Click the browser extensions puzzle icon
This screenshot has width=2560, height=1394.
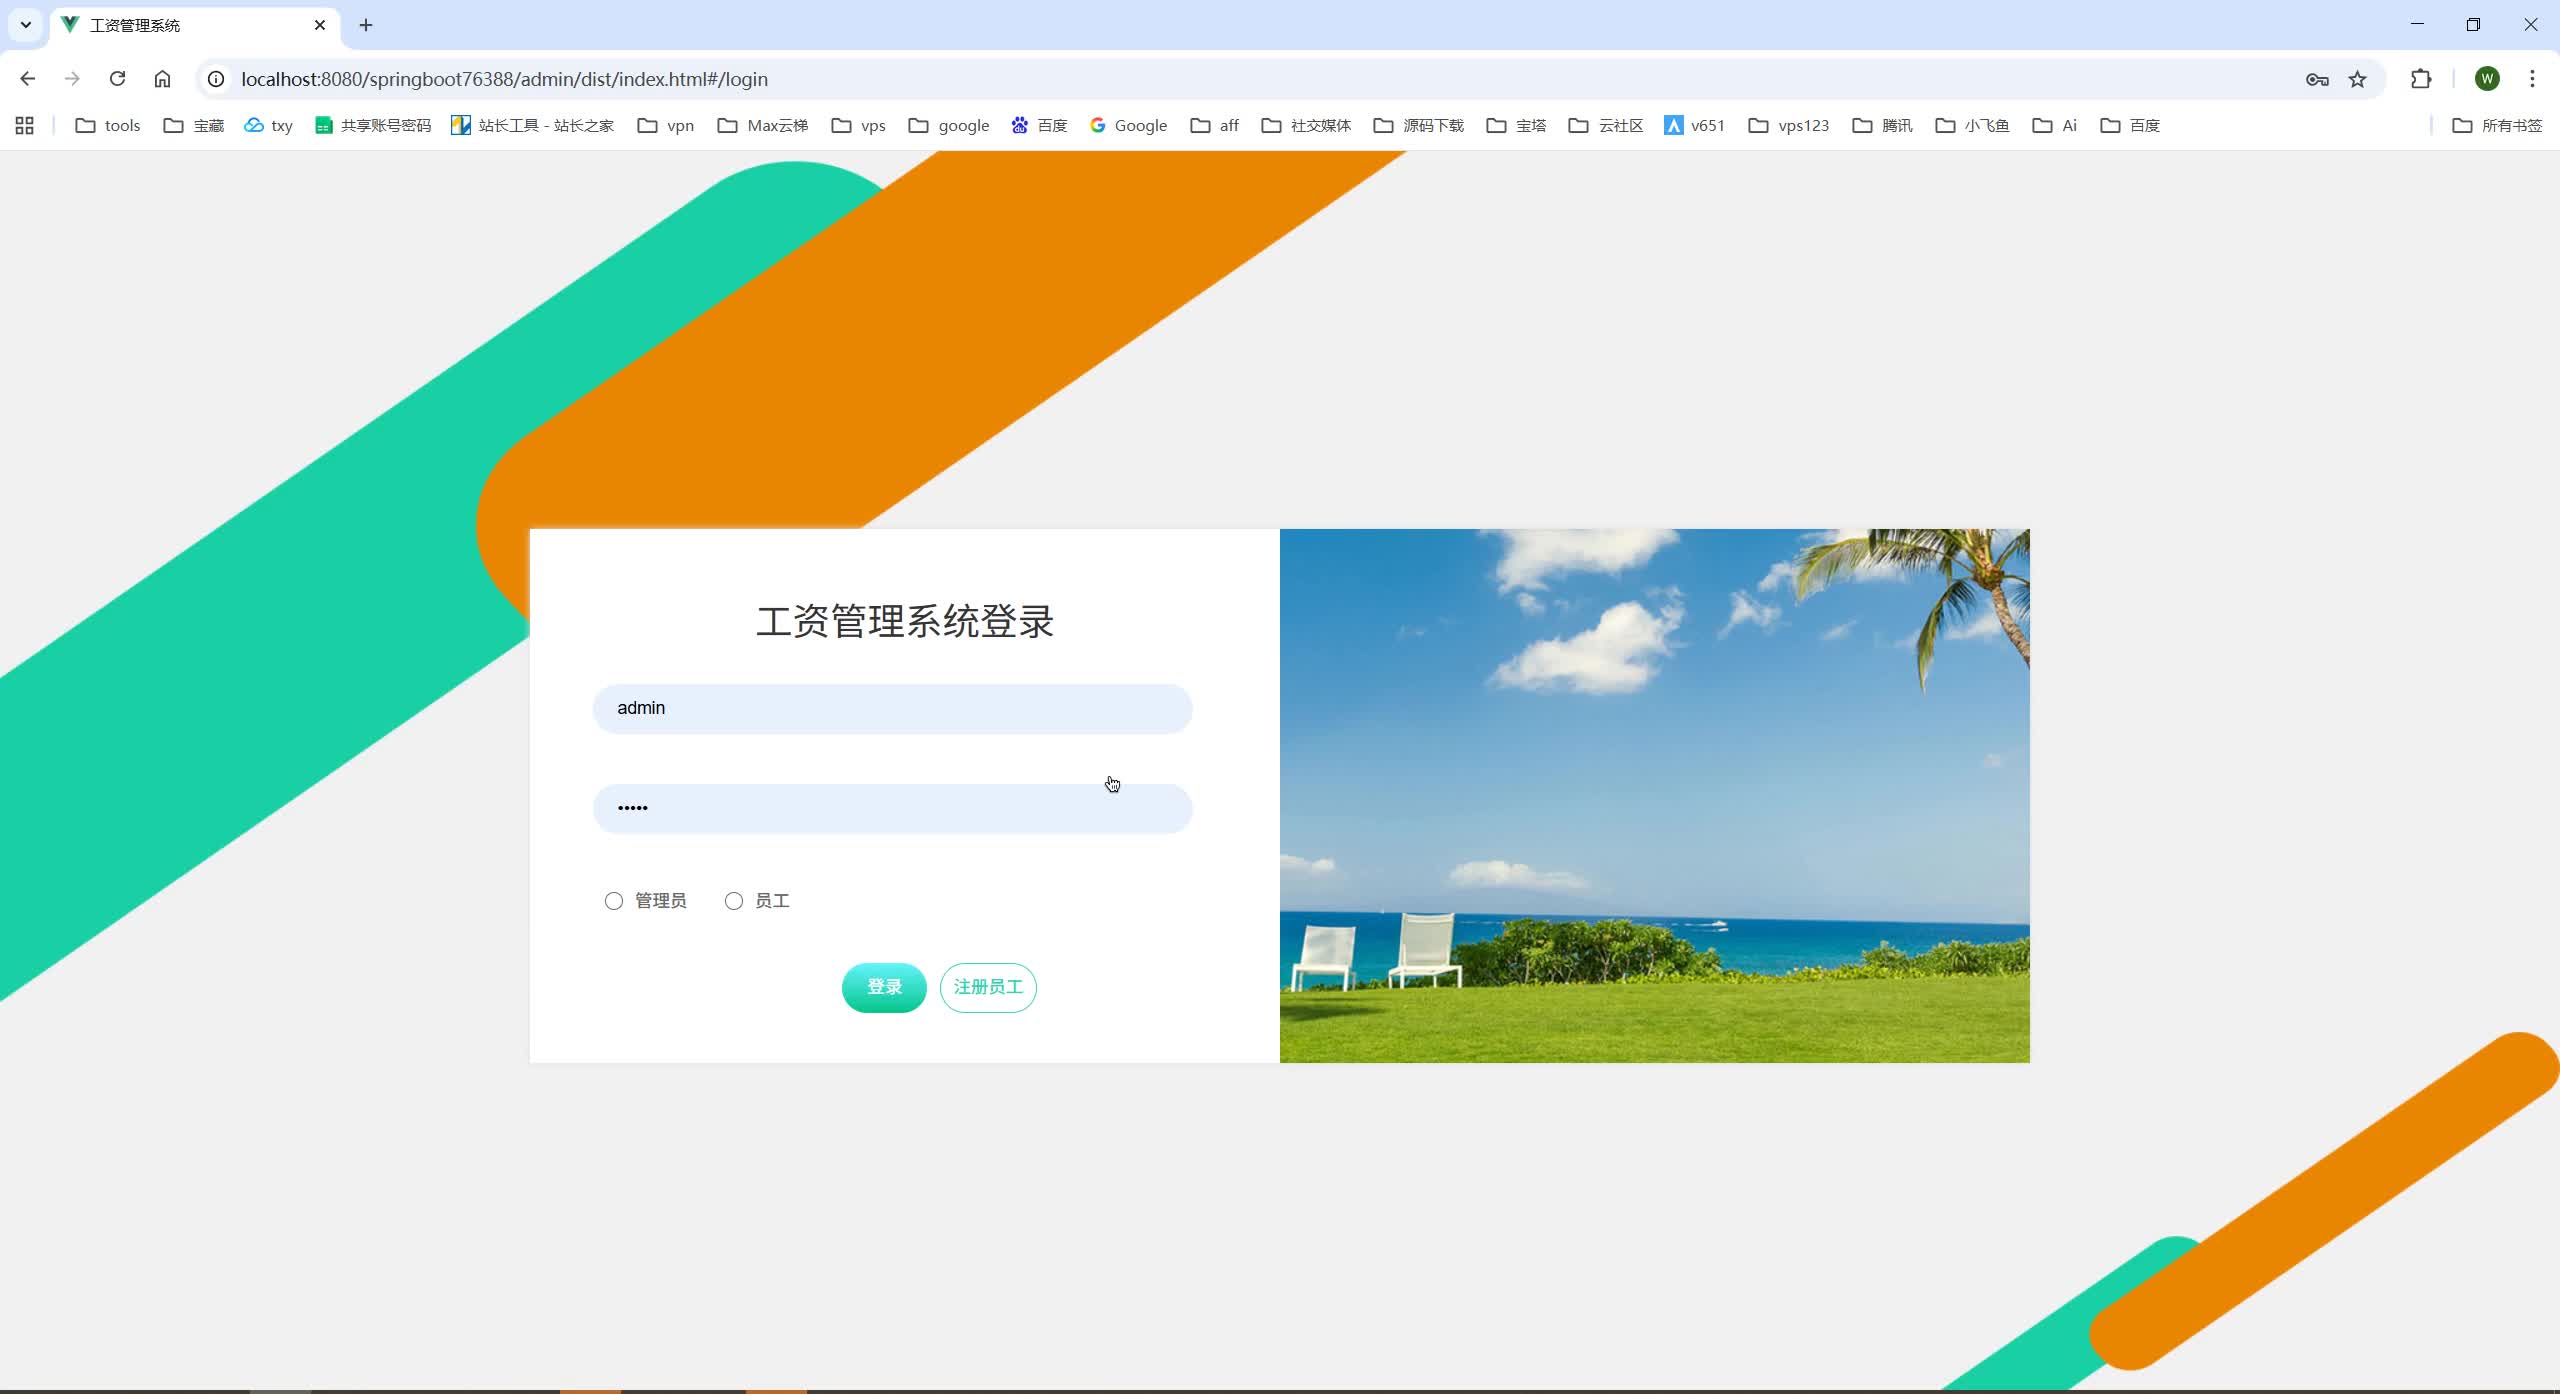[x=2421, y=79]
